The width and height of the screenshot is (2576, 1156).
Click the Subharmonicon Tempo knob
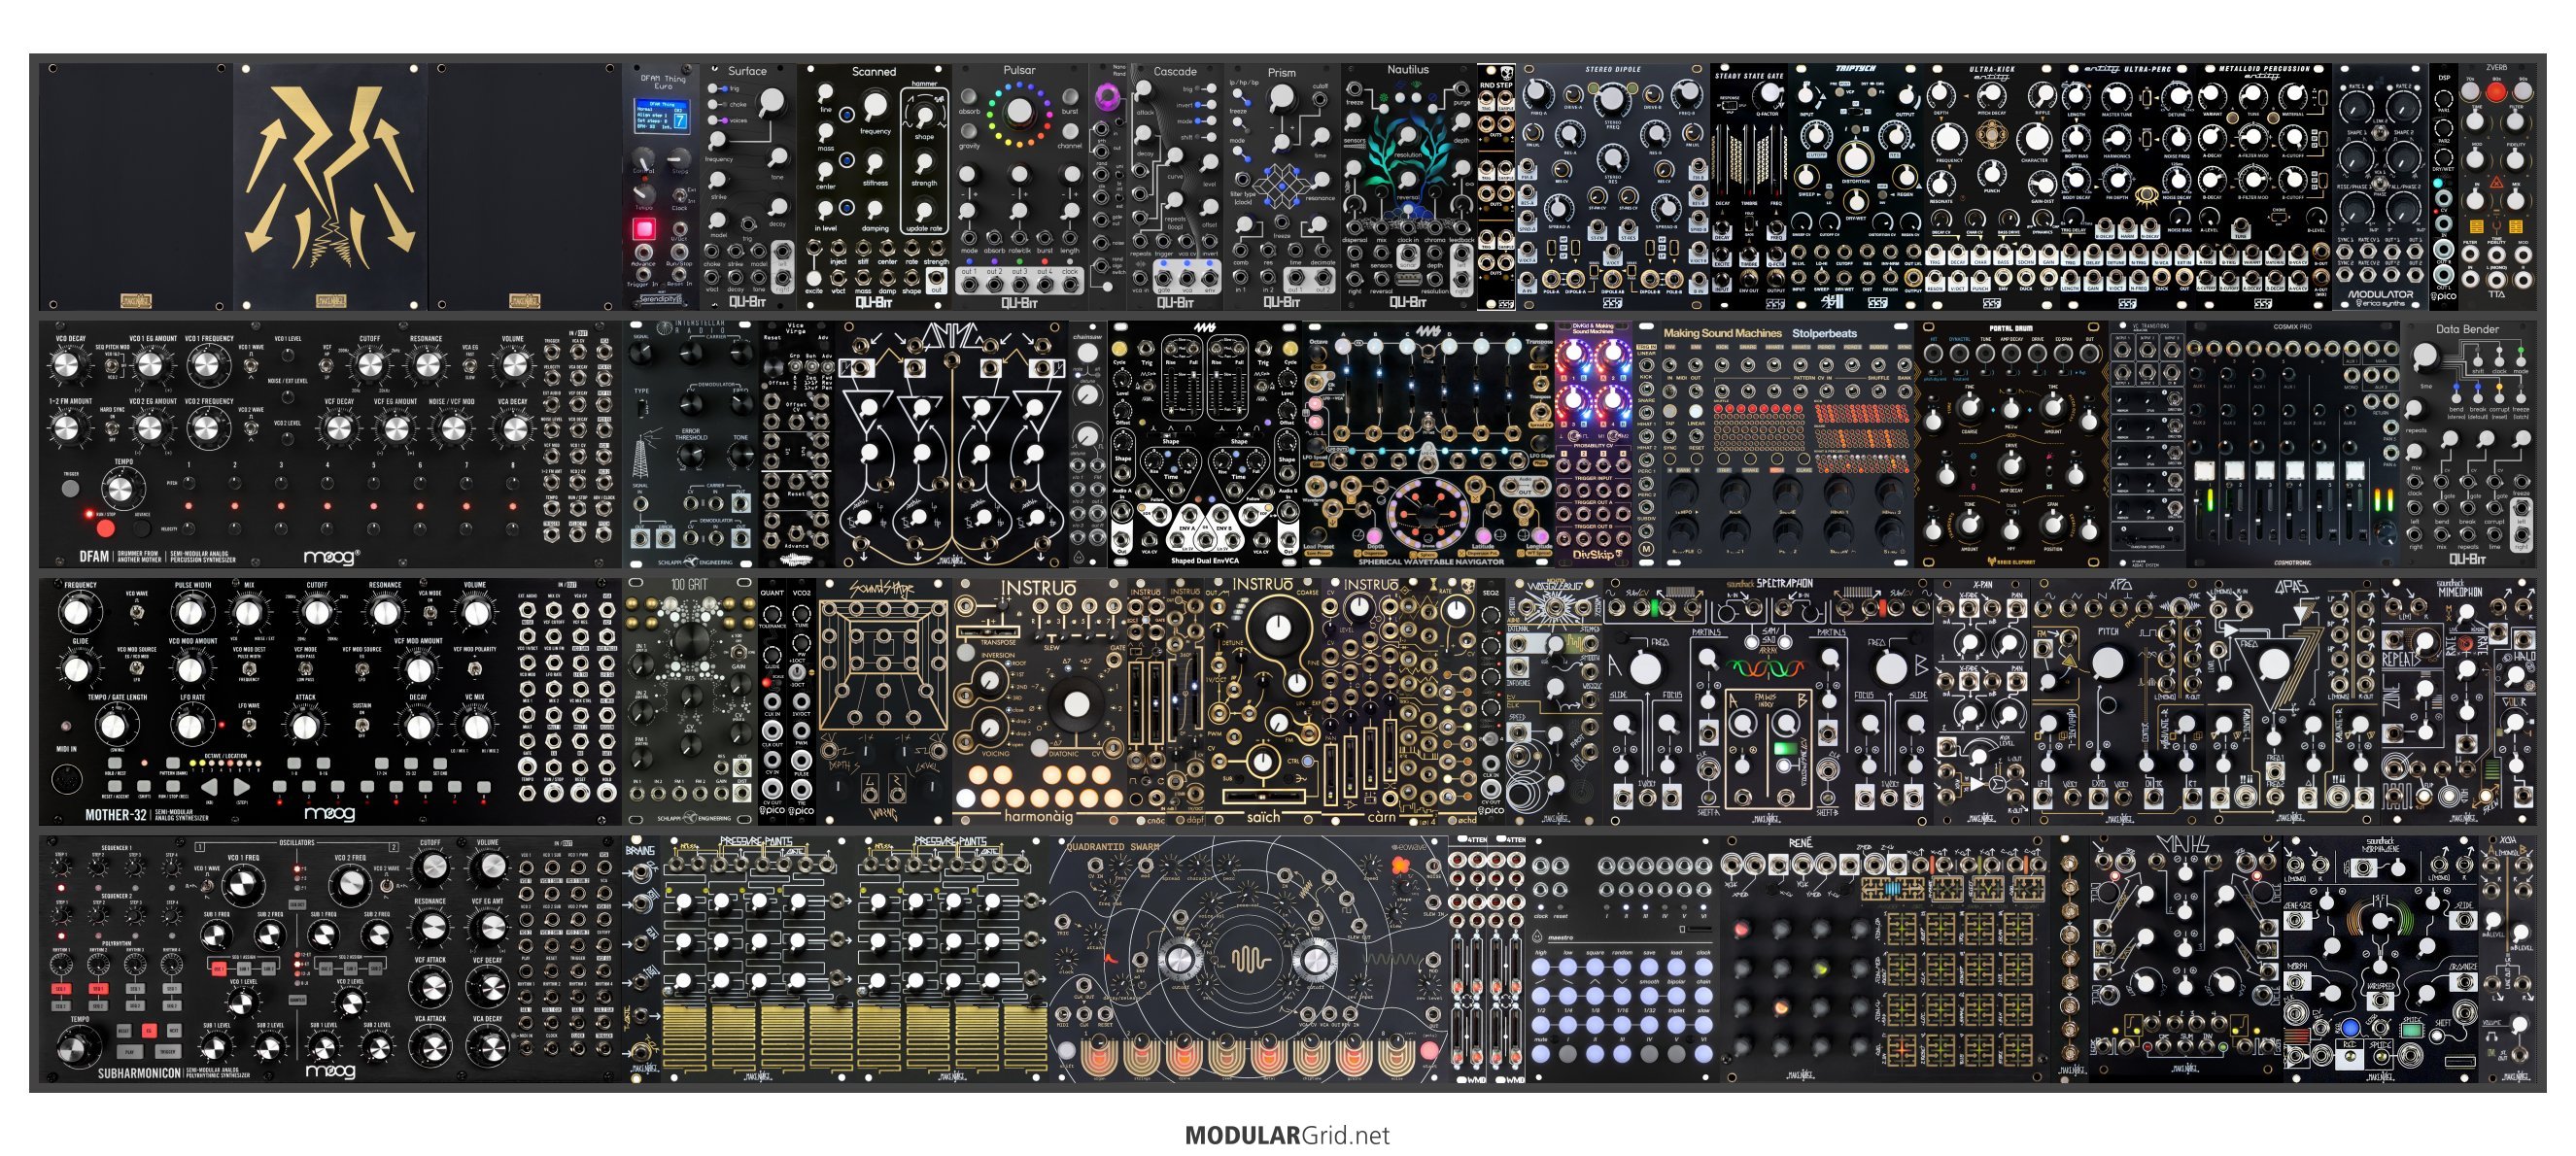coord(77,1046)
